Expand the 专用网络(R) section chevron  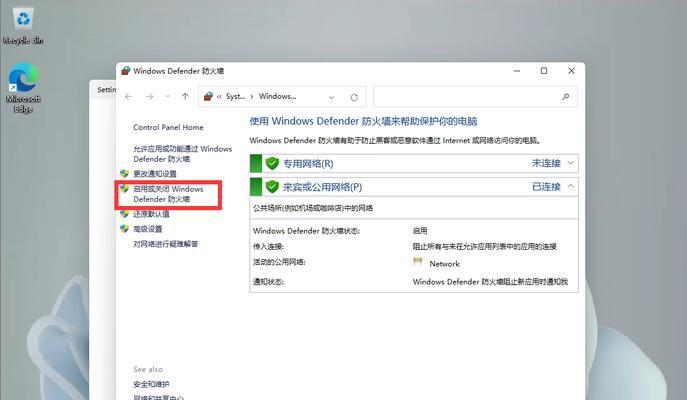[x=570, y=163]
